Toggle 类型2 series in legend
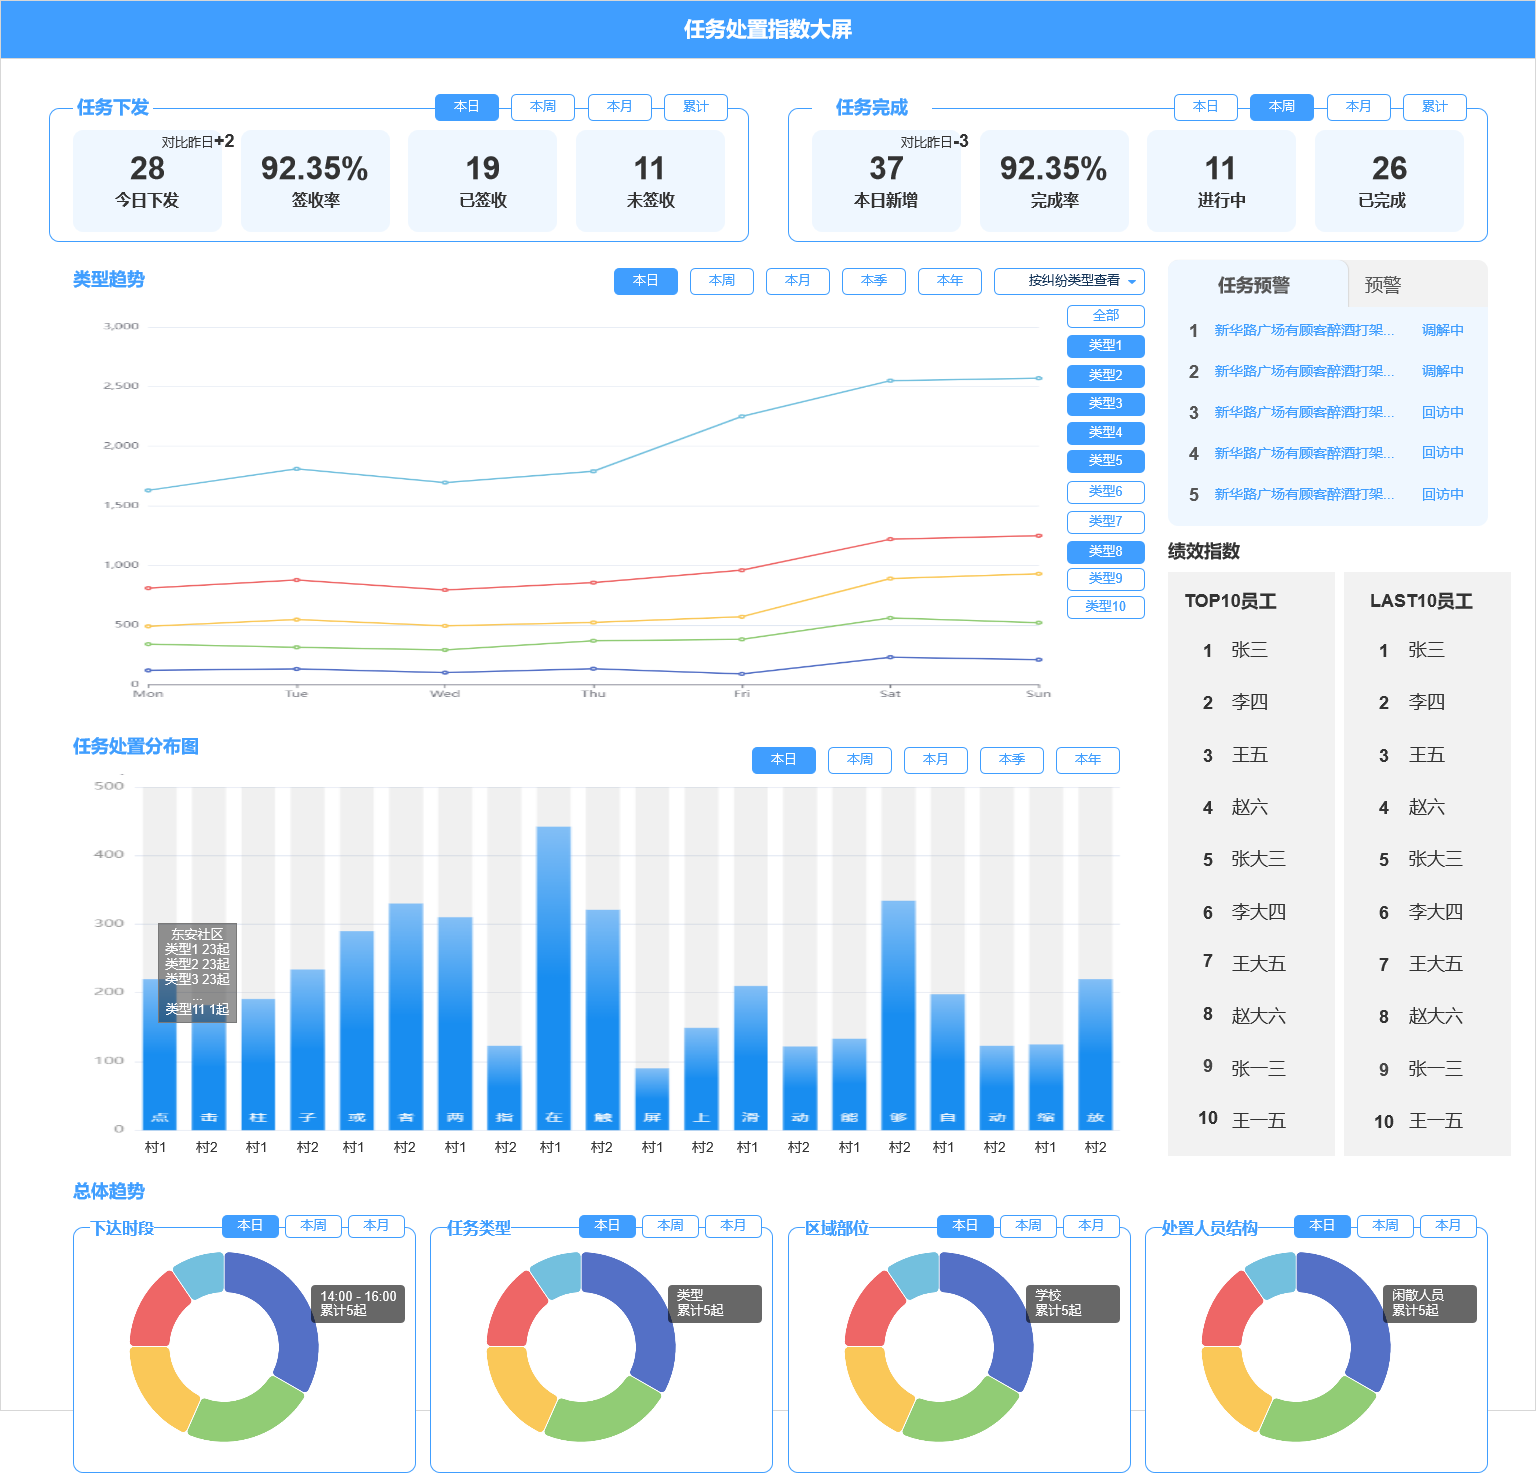 [1106, 376]
